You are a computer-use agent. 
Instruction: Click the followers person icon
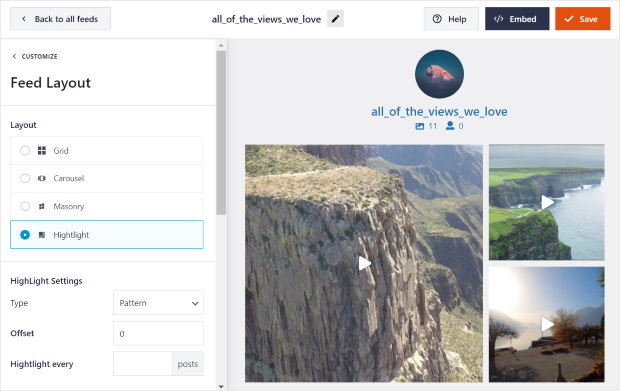[x=450, y=126]
